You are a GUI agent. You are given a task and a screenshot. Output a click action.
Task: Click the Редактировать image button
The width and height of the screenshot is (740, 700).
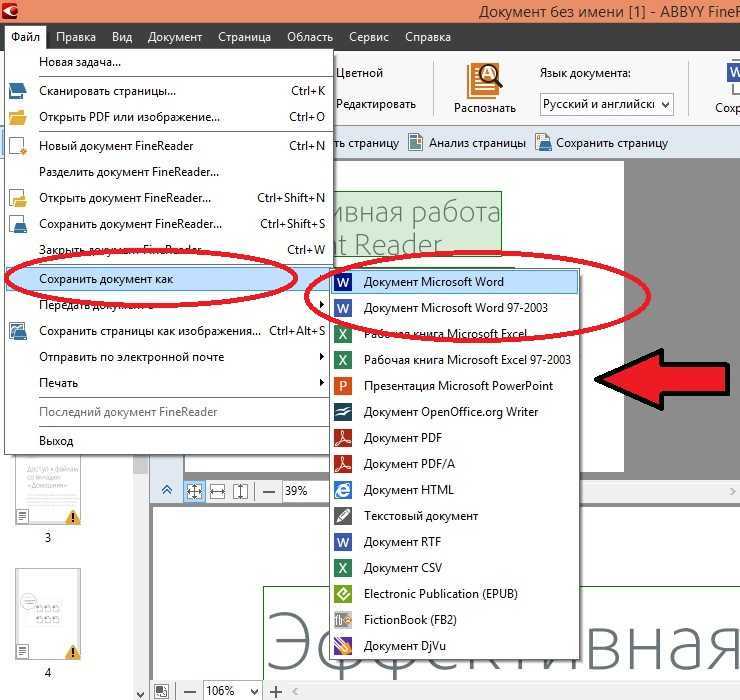(376, 104)
